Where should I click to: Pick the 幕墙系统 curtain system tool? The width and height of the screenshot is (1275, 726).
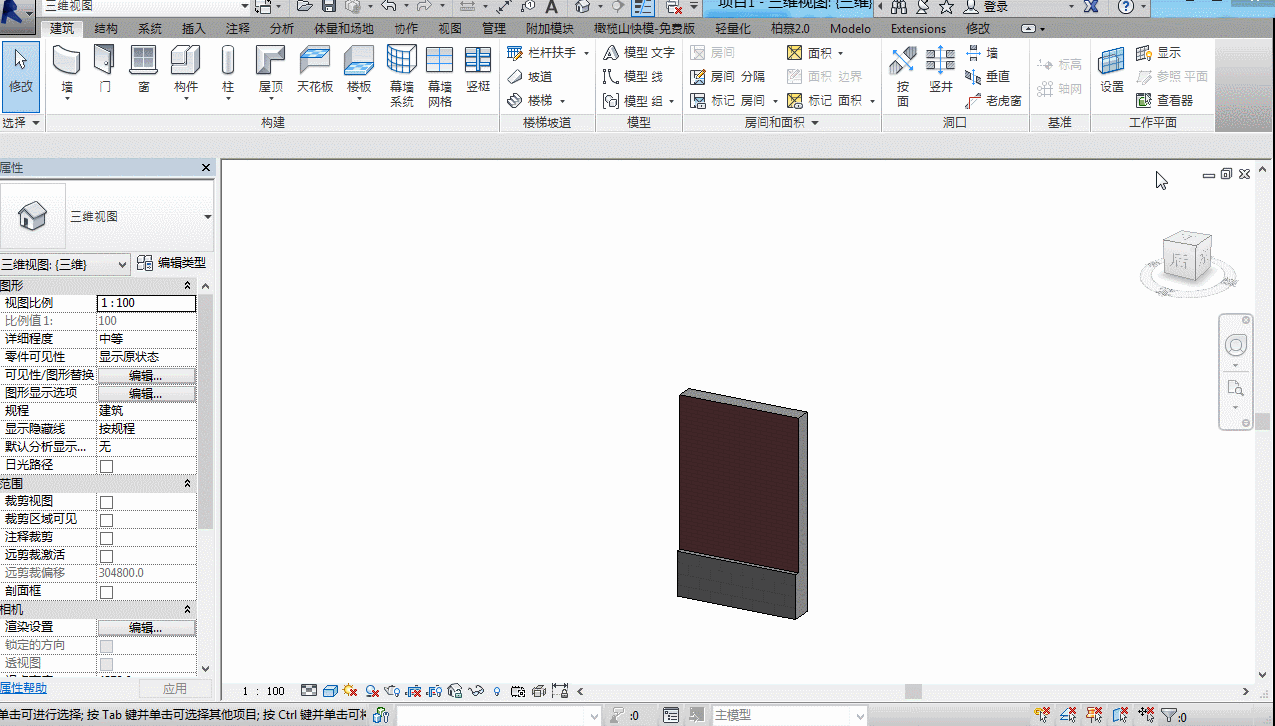(x=402, y=76)
